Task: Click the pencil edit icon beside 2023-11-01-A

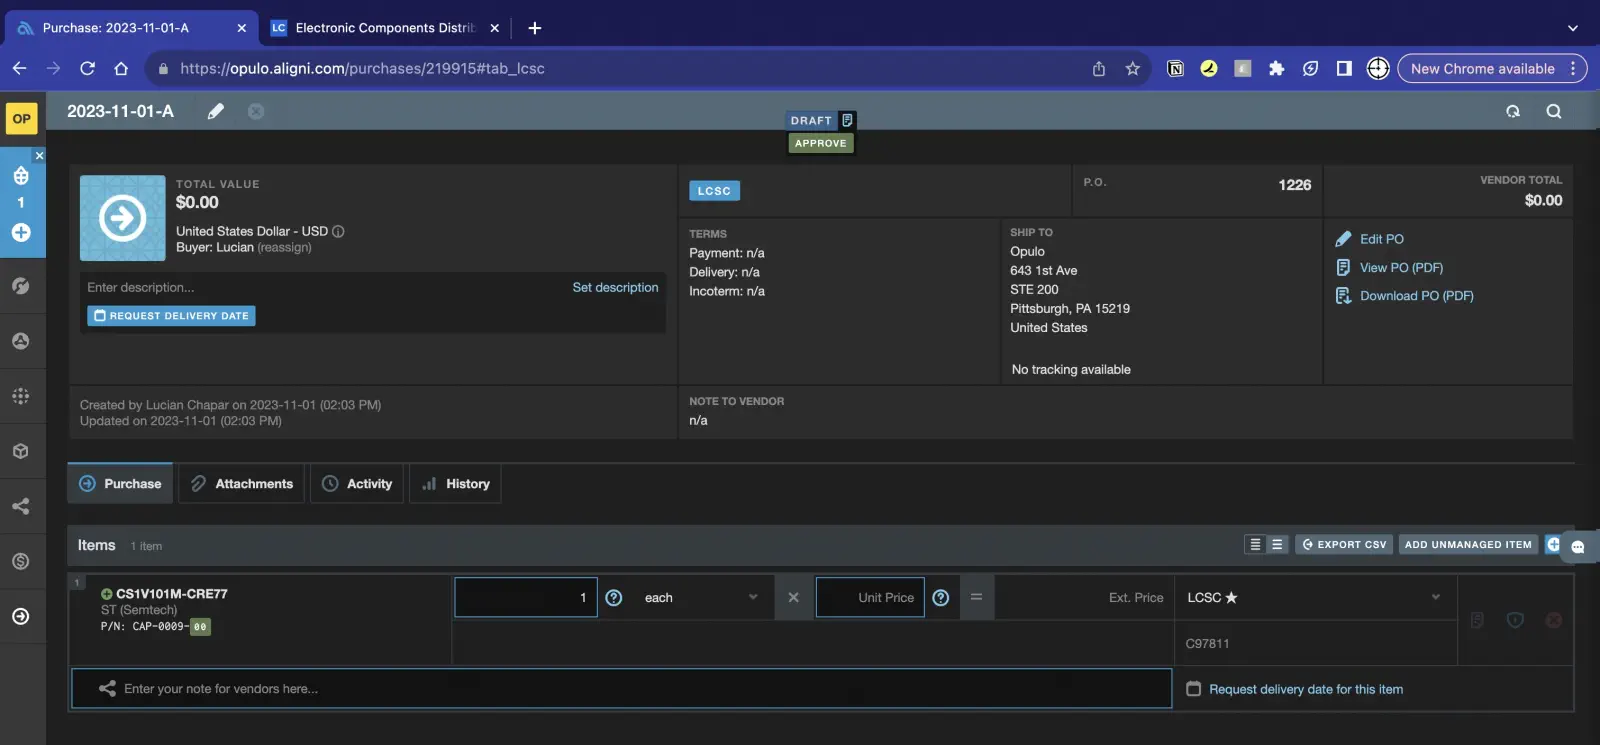Action: pyautogui.click(x=216, y=111)
